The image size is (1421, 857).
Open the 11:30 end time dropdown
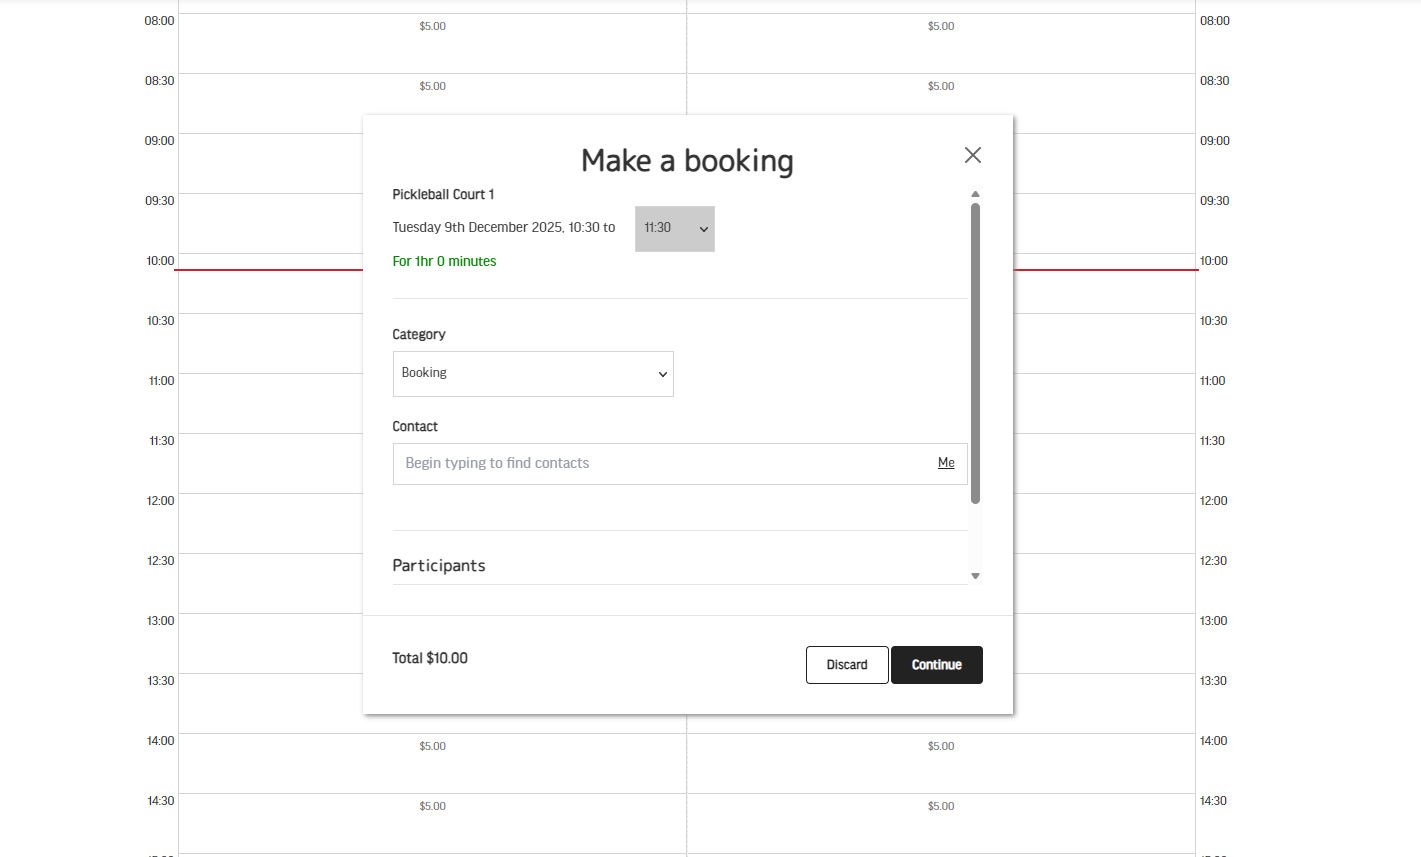click(x=674, y=229)
